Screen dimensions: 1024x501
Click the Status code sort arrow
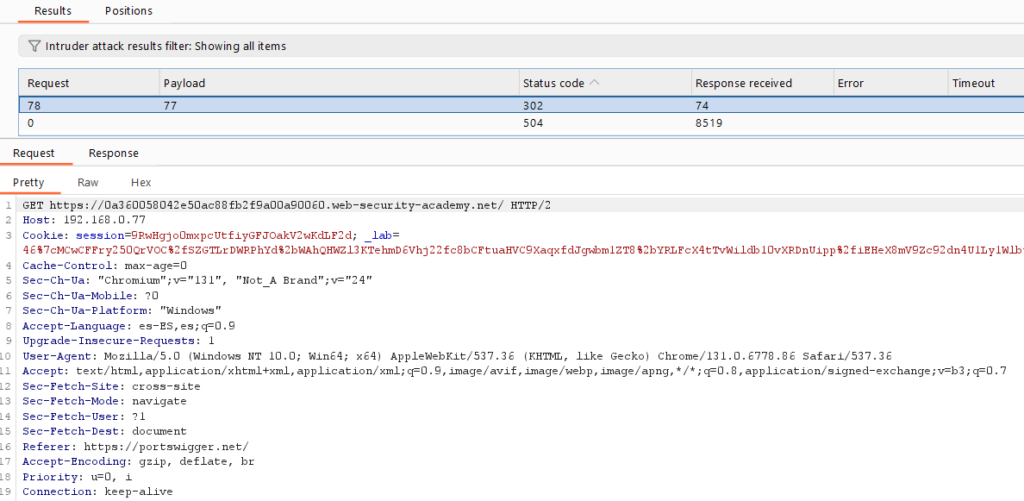594,83
